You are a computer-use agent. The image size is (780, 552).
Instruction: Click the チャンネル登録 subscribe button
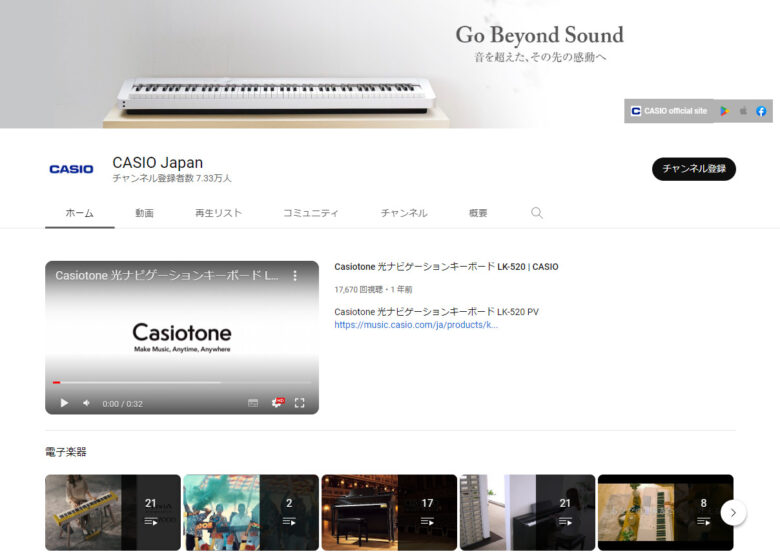(x=693, y=169)
